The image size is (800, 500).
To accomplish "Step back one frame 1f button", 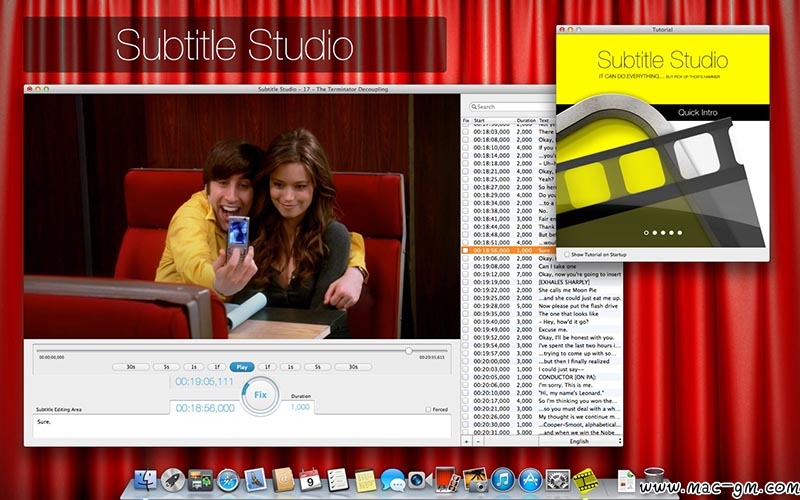I will pyautogui.click(x=216, y=367).
